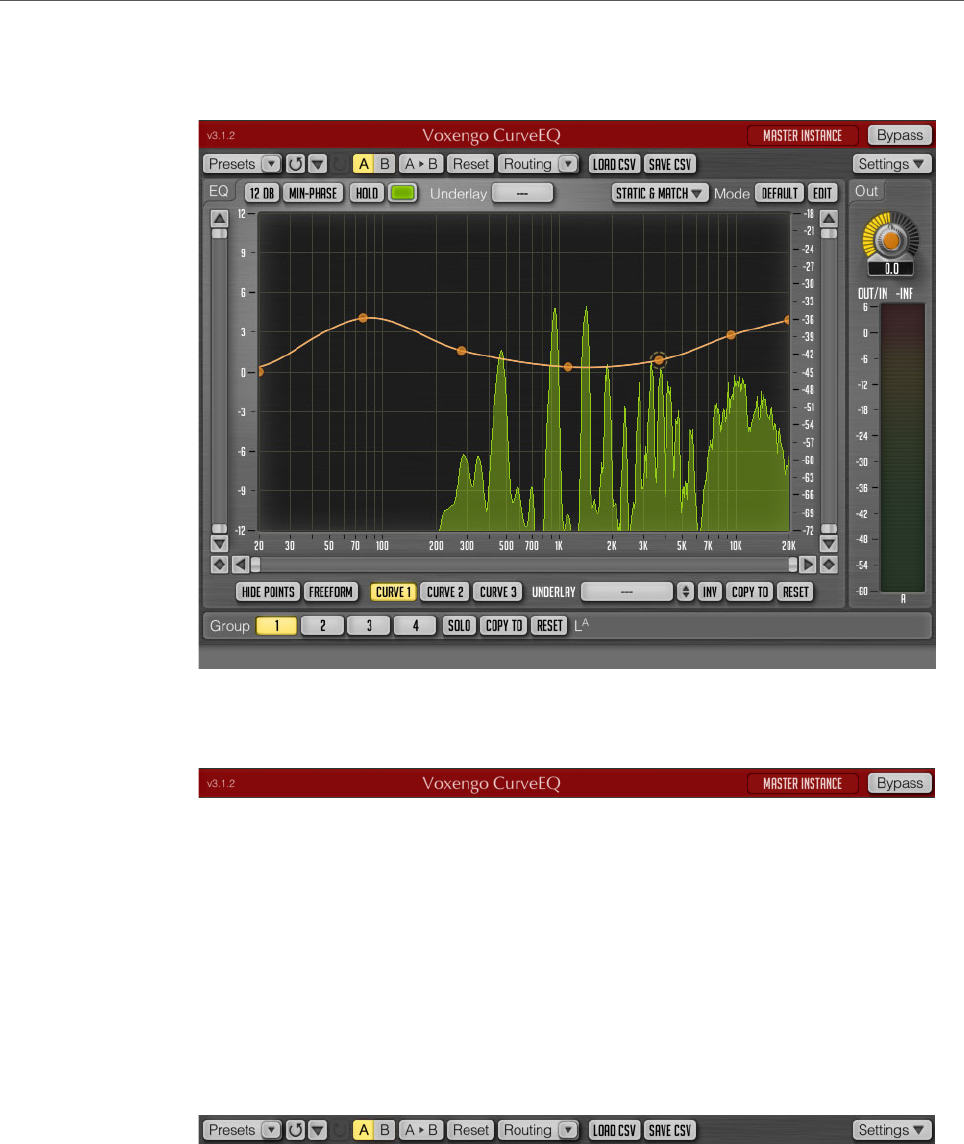
Task: Select the EQ curve point near 300 Hz
Action: (x=461, y=351)
